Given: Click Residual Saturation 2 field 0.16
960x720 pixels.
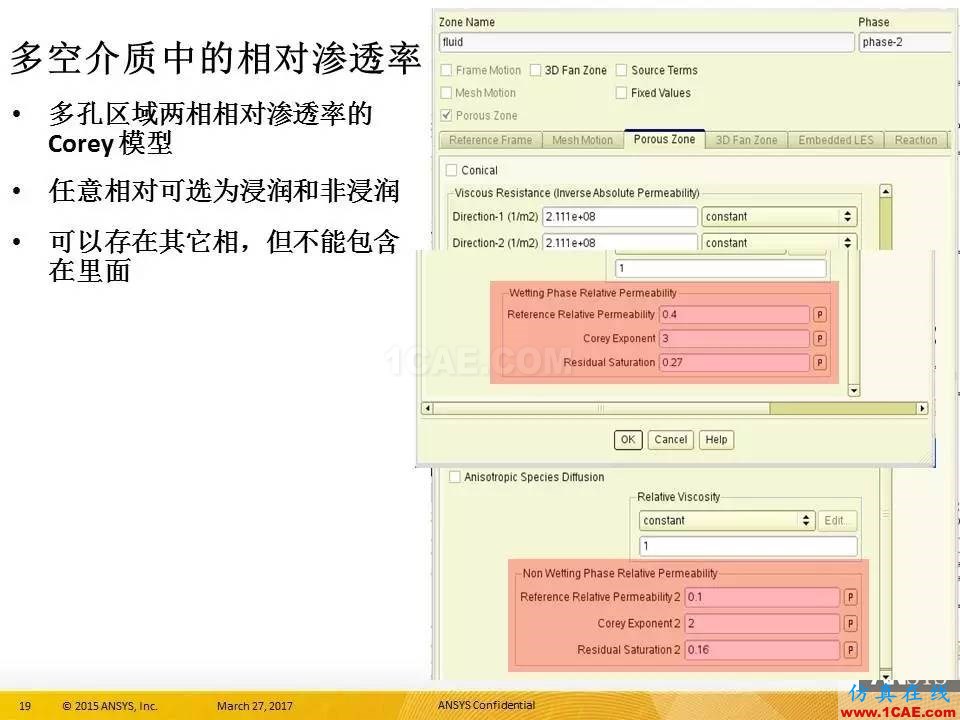Looking at the screenshot, I should tap(762, 650).
